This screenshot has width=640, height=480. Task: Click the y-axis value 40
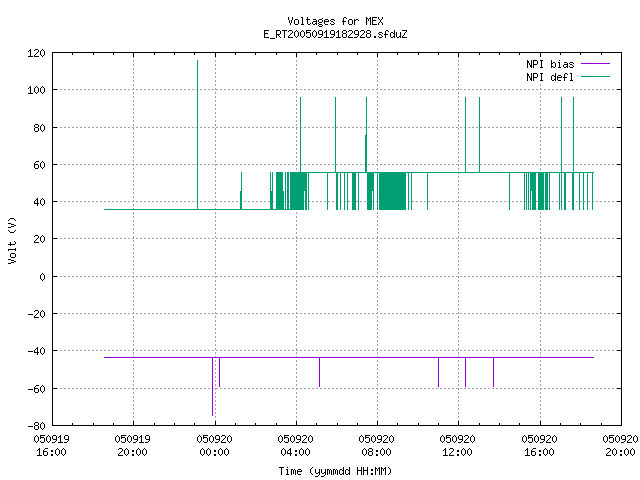tap(39, 202)
